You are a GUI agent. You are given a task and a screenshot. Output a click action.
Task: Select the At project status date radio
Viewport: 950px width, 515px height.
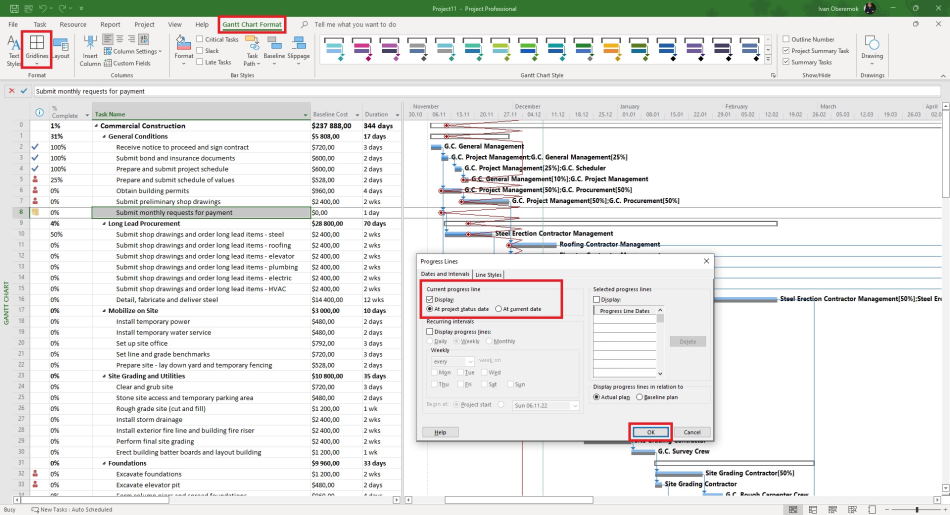tap(430, 309)
